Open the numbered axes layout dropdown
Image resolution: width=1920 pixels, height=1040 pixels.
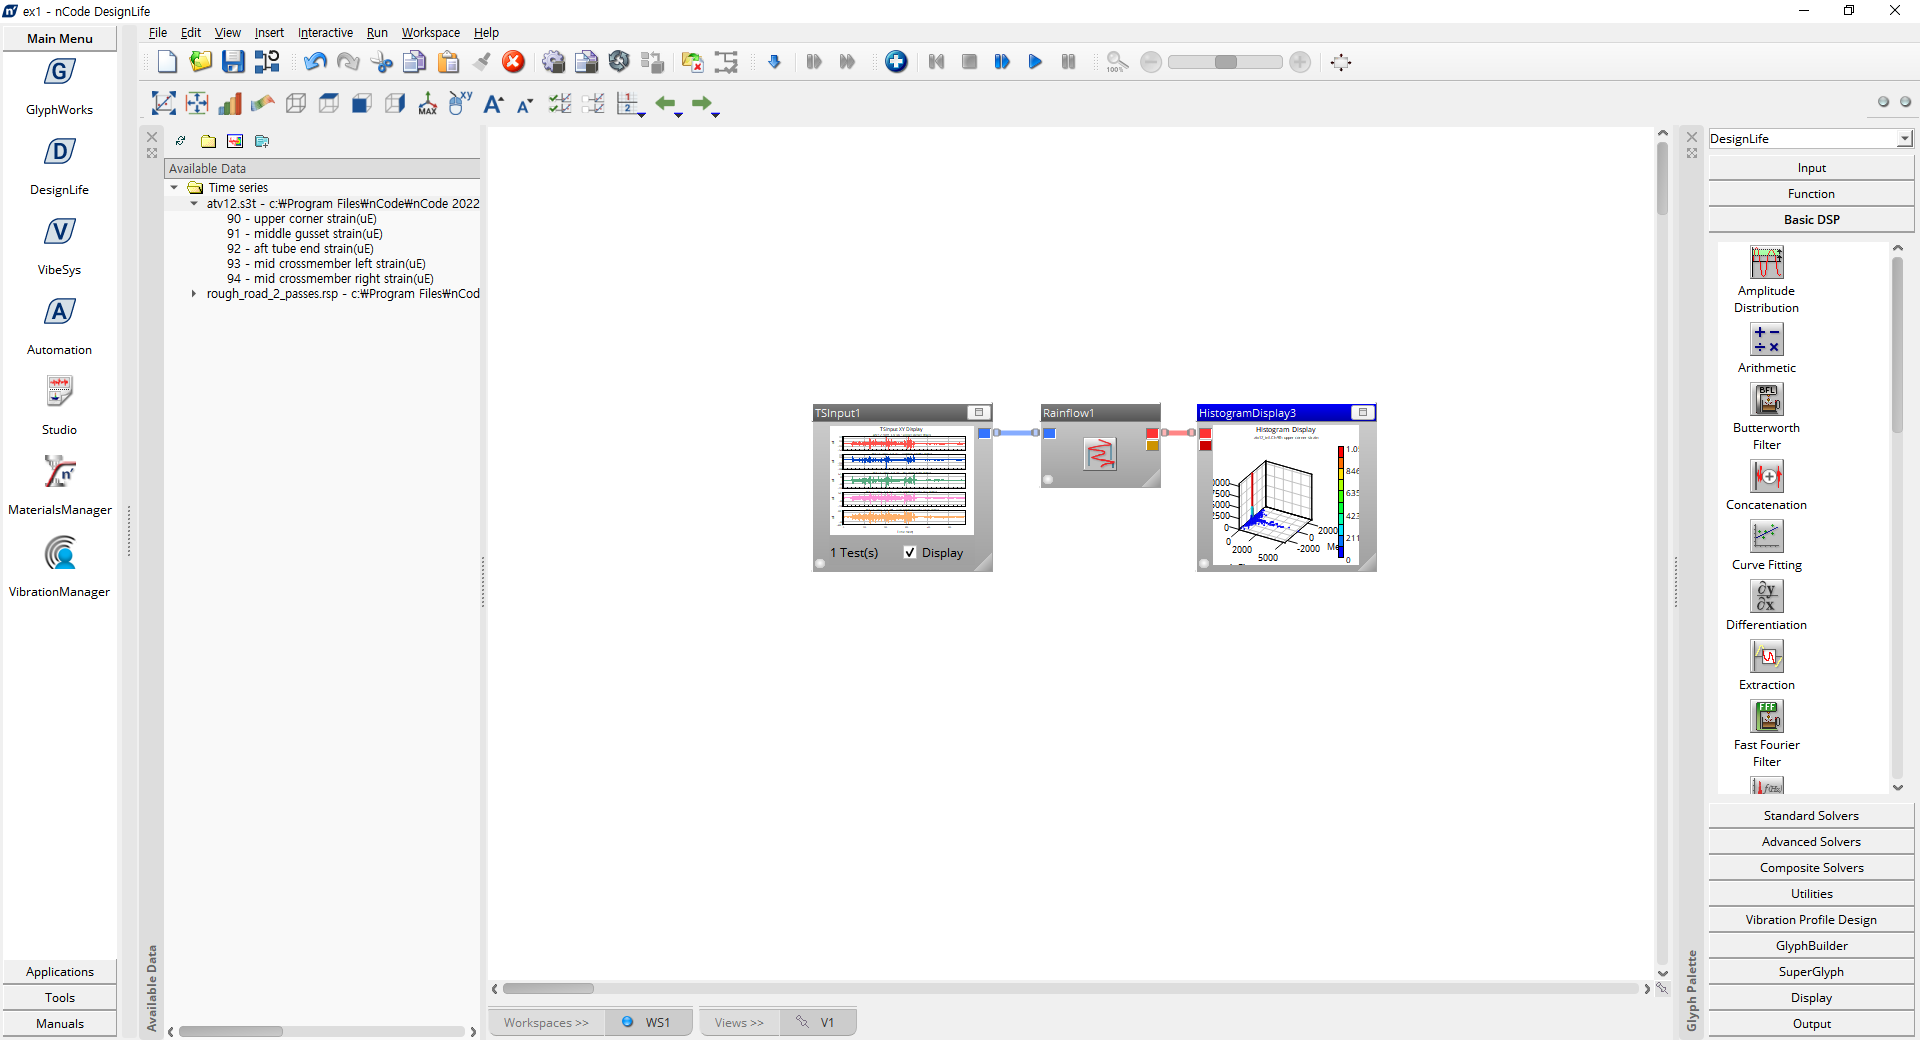641,114
